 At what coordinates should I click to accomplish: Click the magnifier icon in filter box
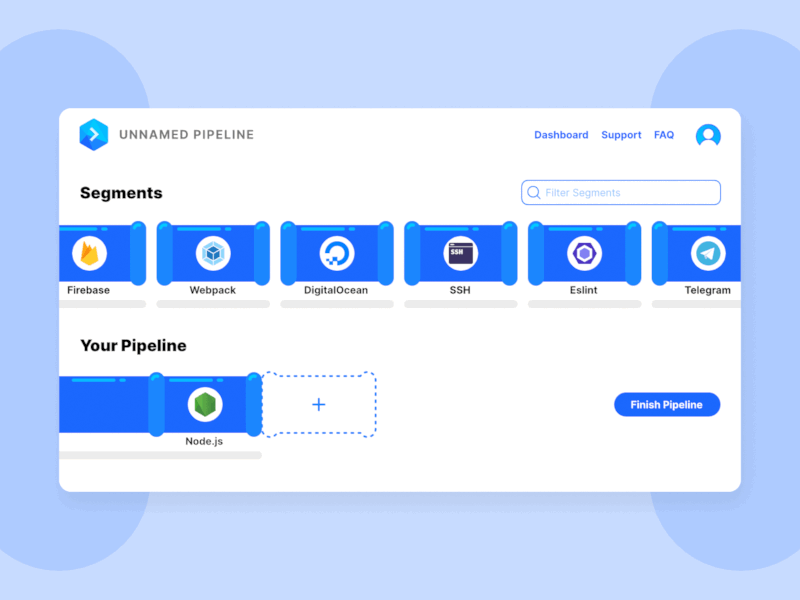[534, 192]
